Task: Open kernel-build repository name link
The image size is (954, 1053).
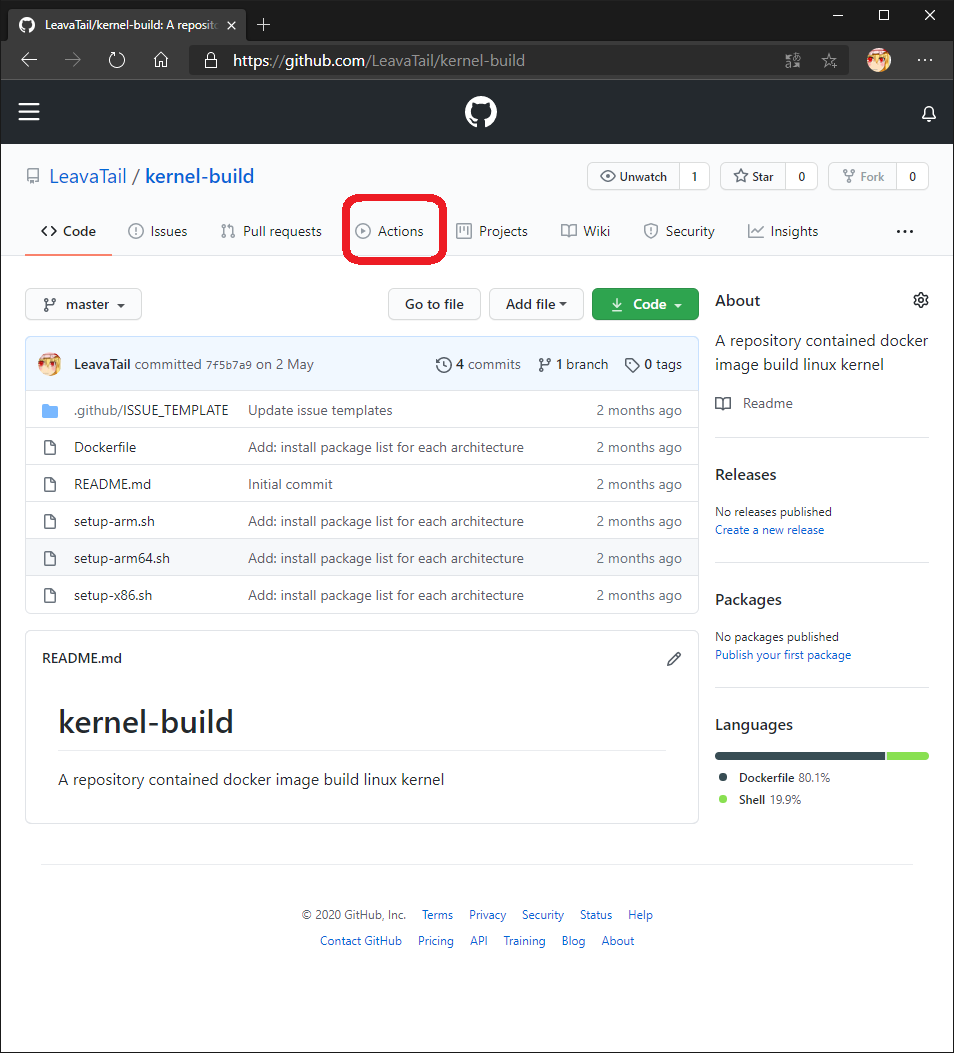Action: 199,176
